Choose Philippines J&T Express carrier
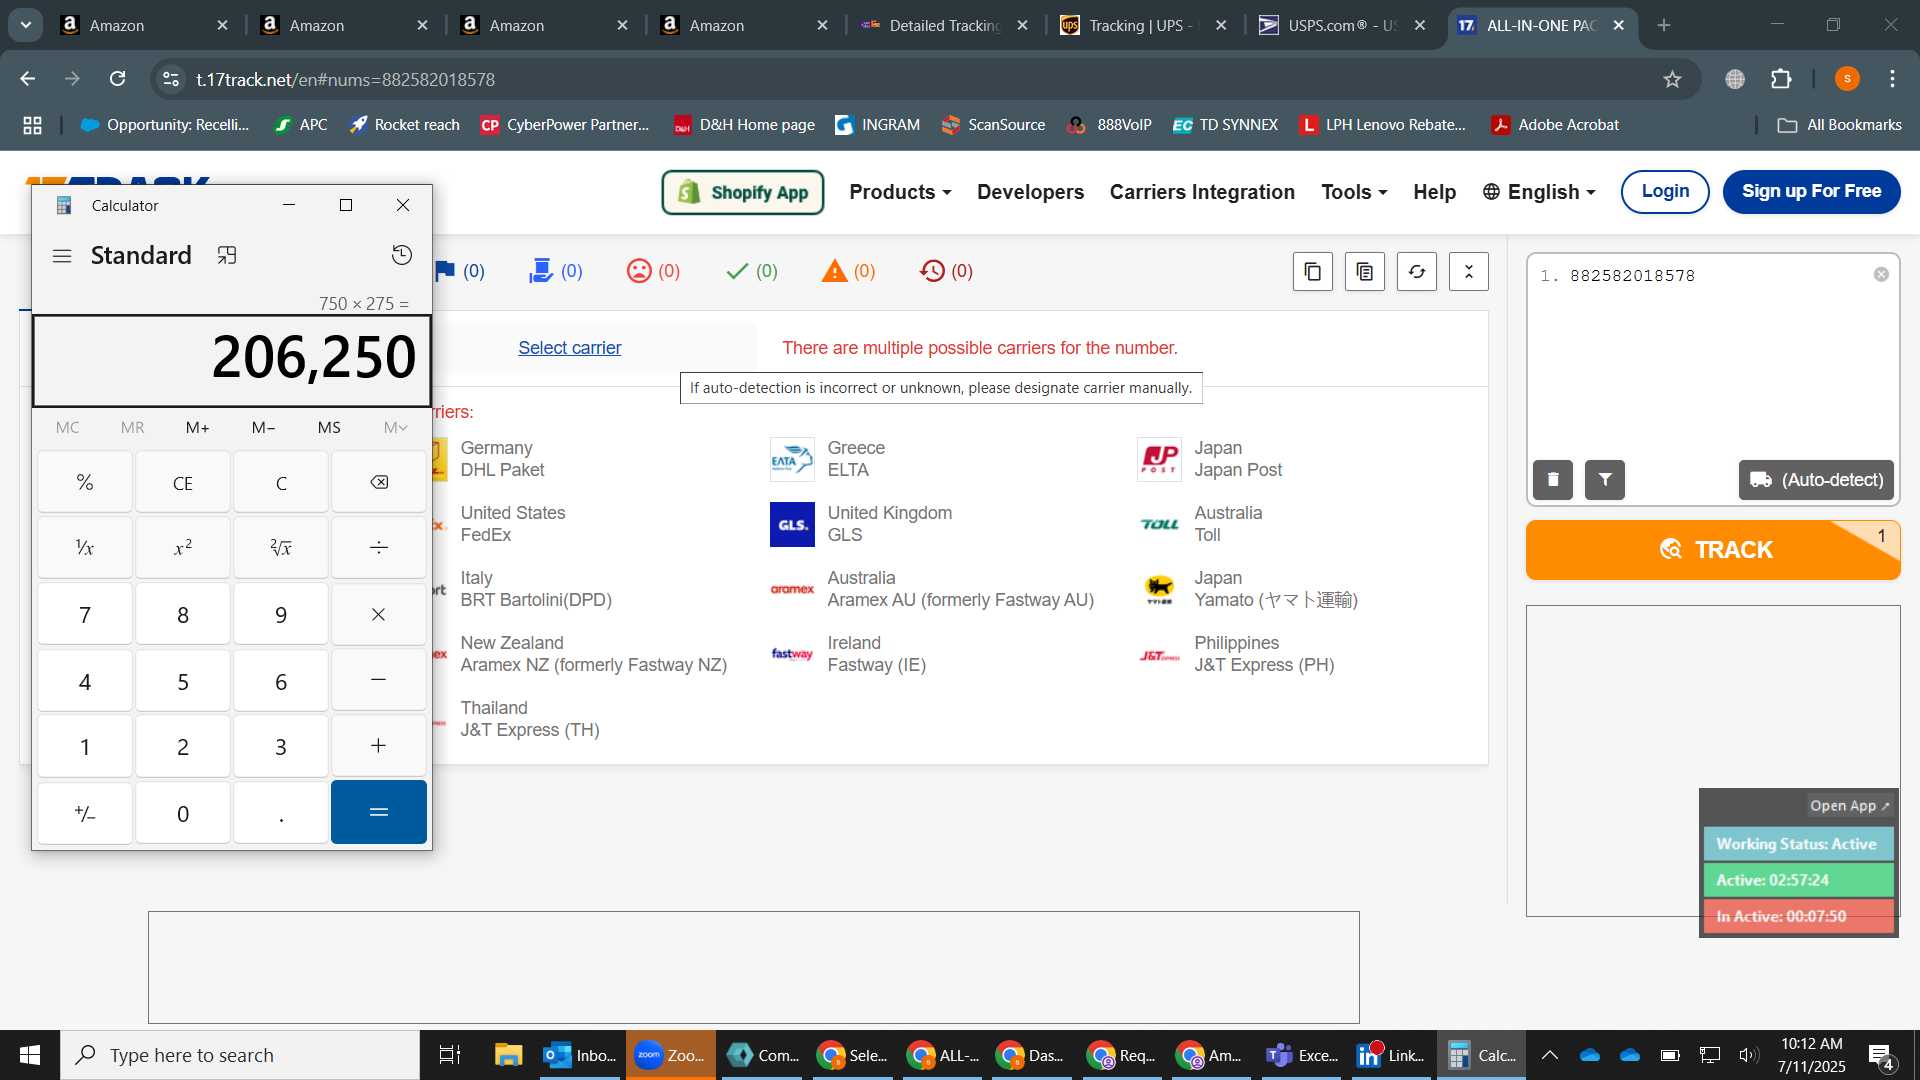This screenshot has width=1920, height=1080. pyautogui.click(x=1236, y=654)
